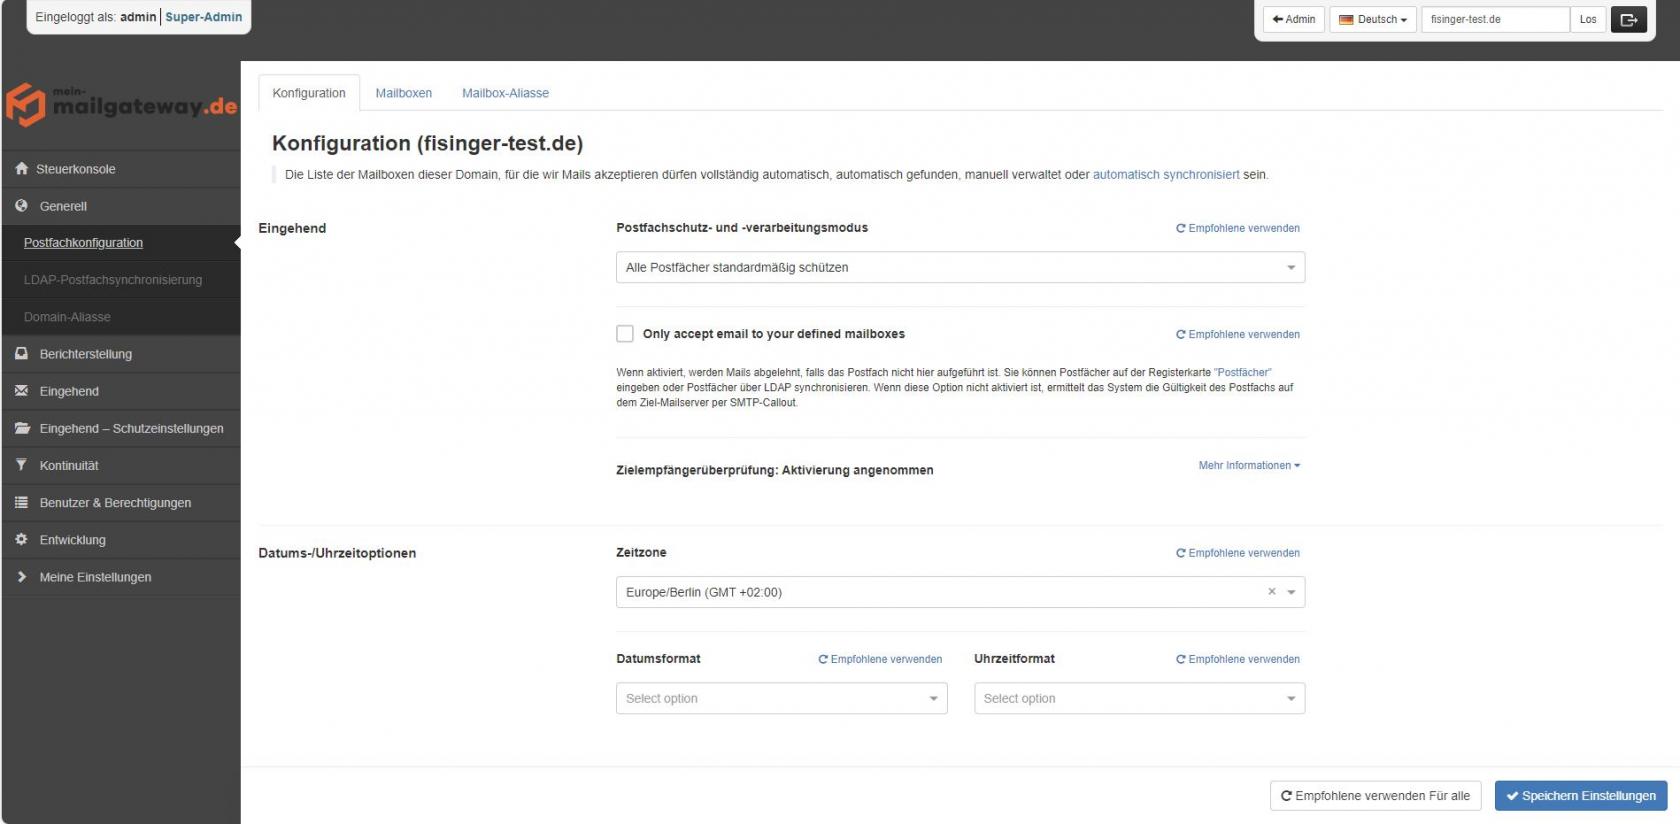Click the "Postfächer" link in description
This screenshot has width=1680, height=824.
click(x=1243, y=372)
